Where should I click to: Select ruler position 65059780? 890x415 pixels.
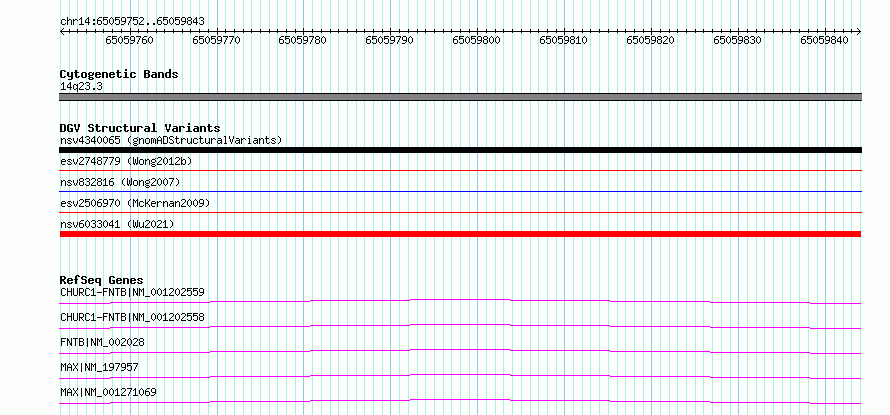point(303,40)
